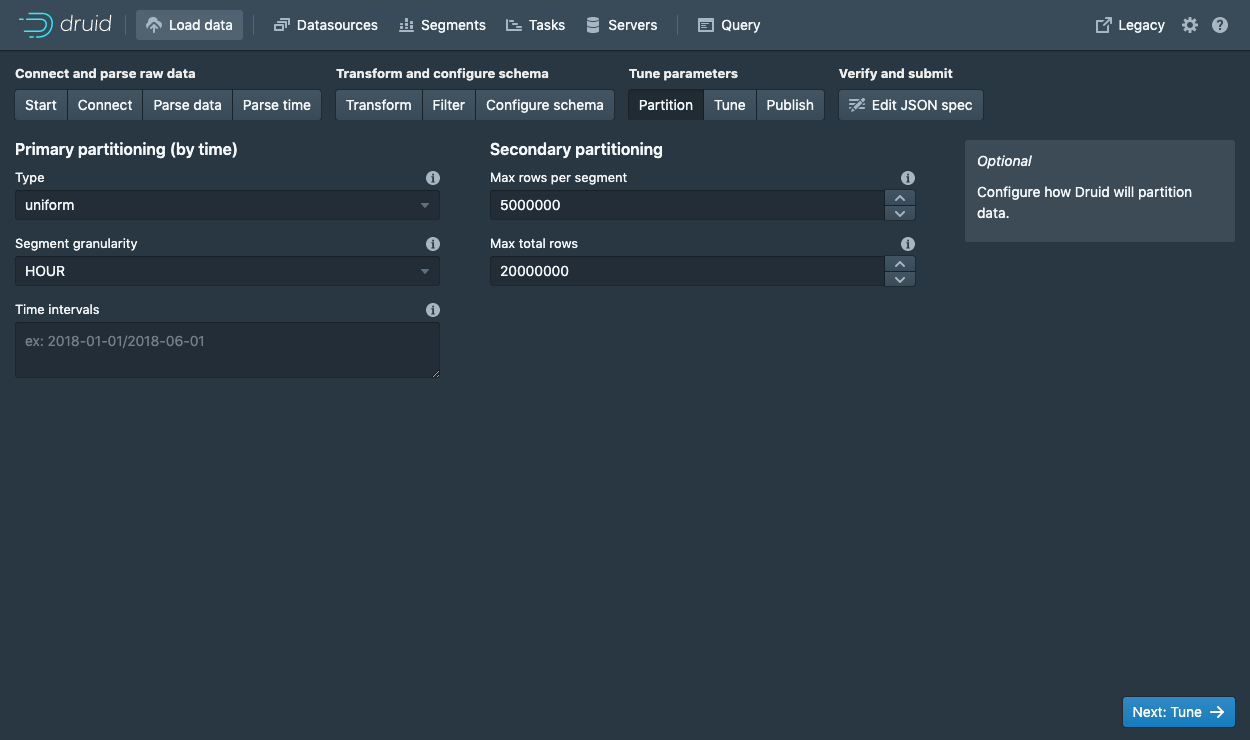Increase the Max rows per segment value
This screenshot has width=1250, height=740.
pyautogui.click(x=900, y=198)
